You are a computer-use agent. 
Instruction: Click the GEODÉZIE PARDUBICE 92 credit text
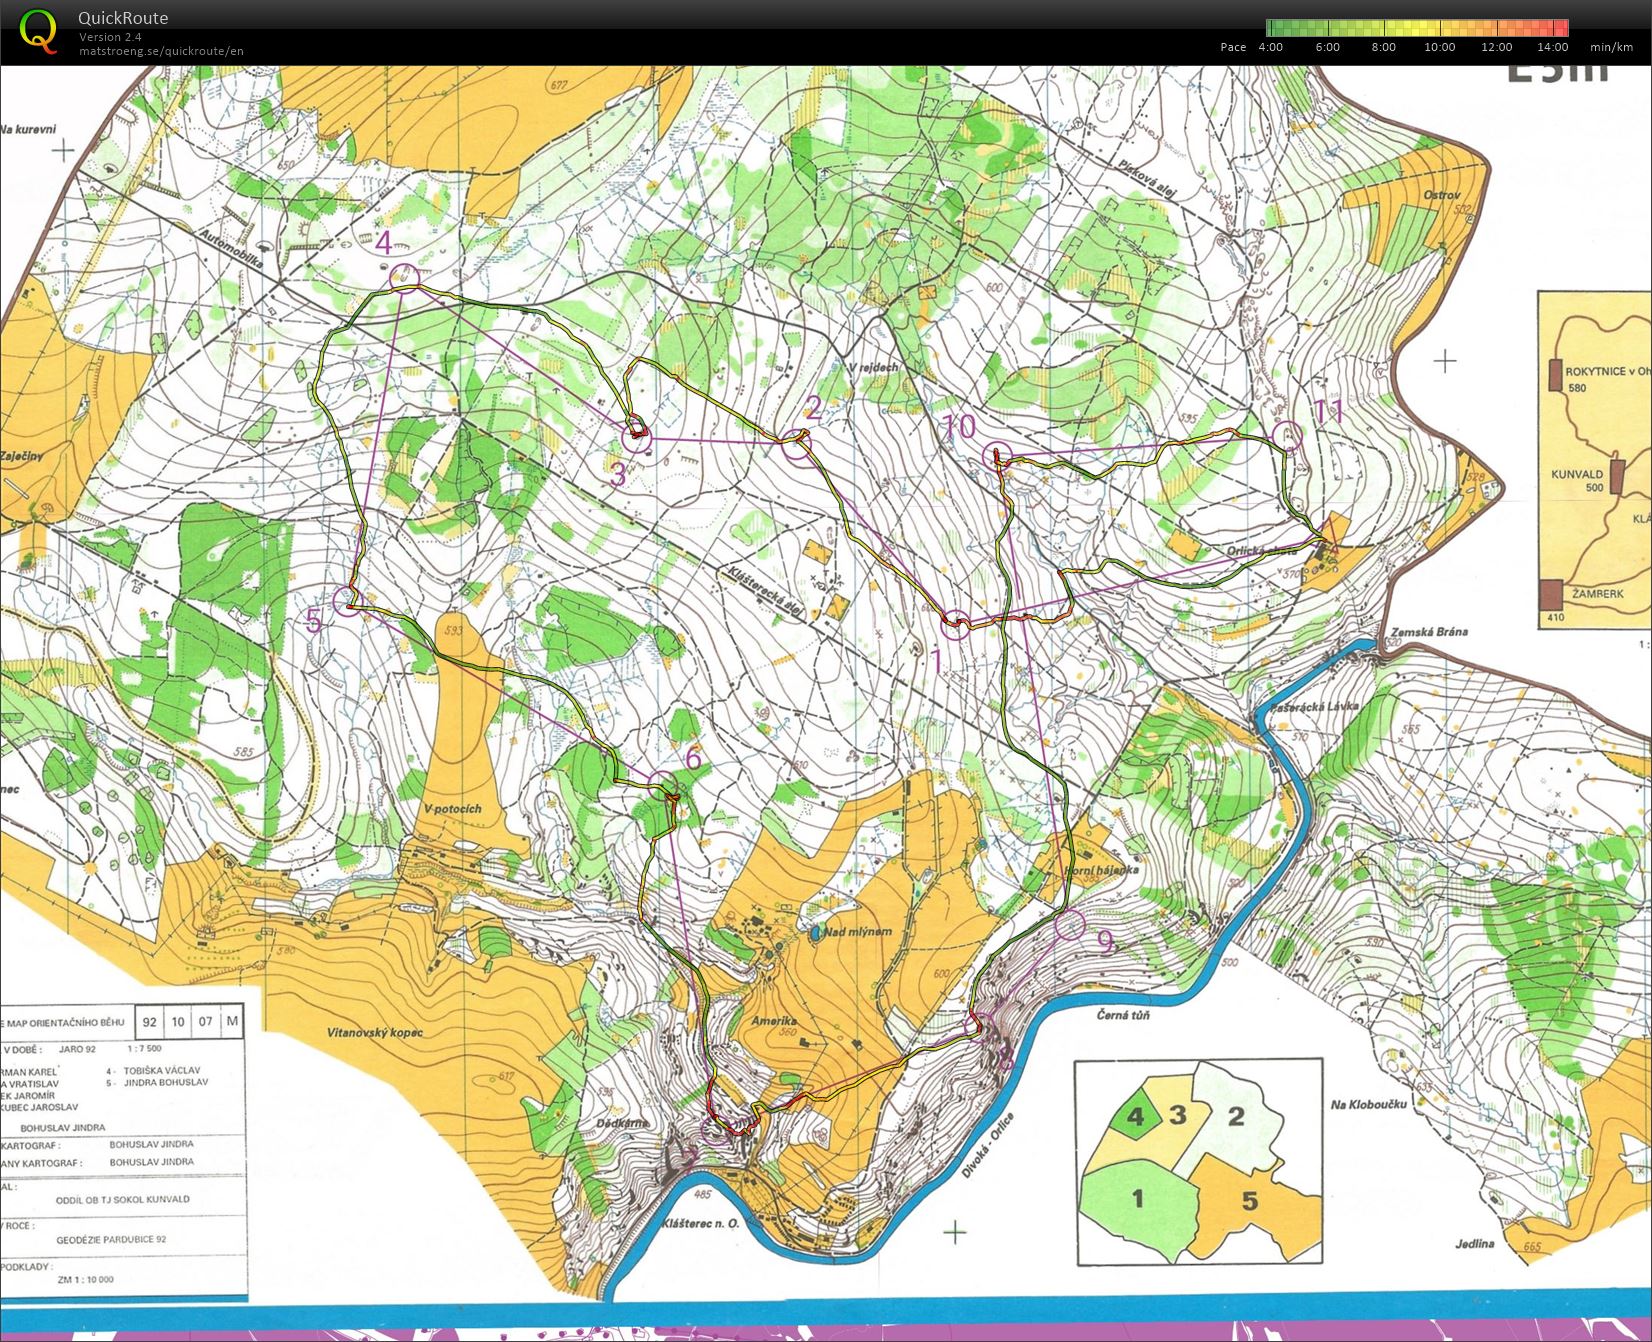pyautogui.click(x=111, y=1240)
